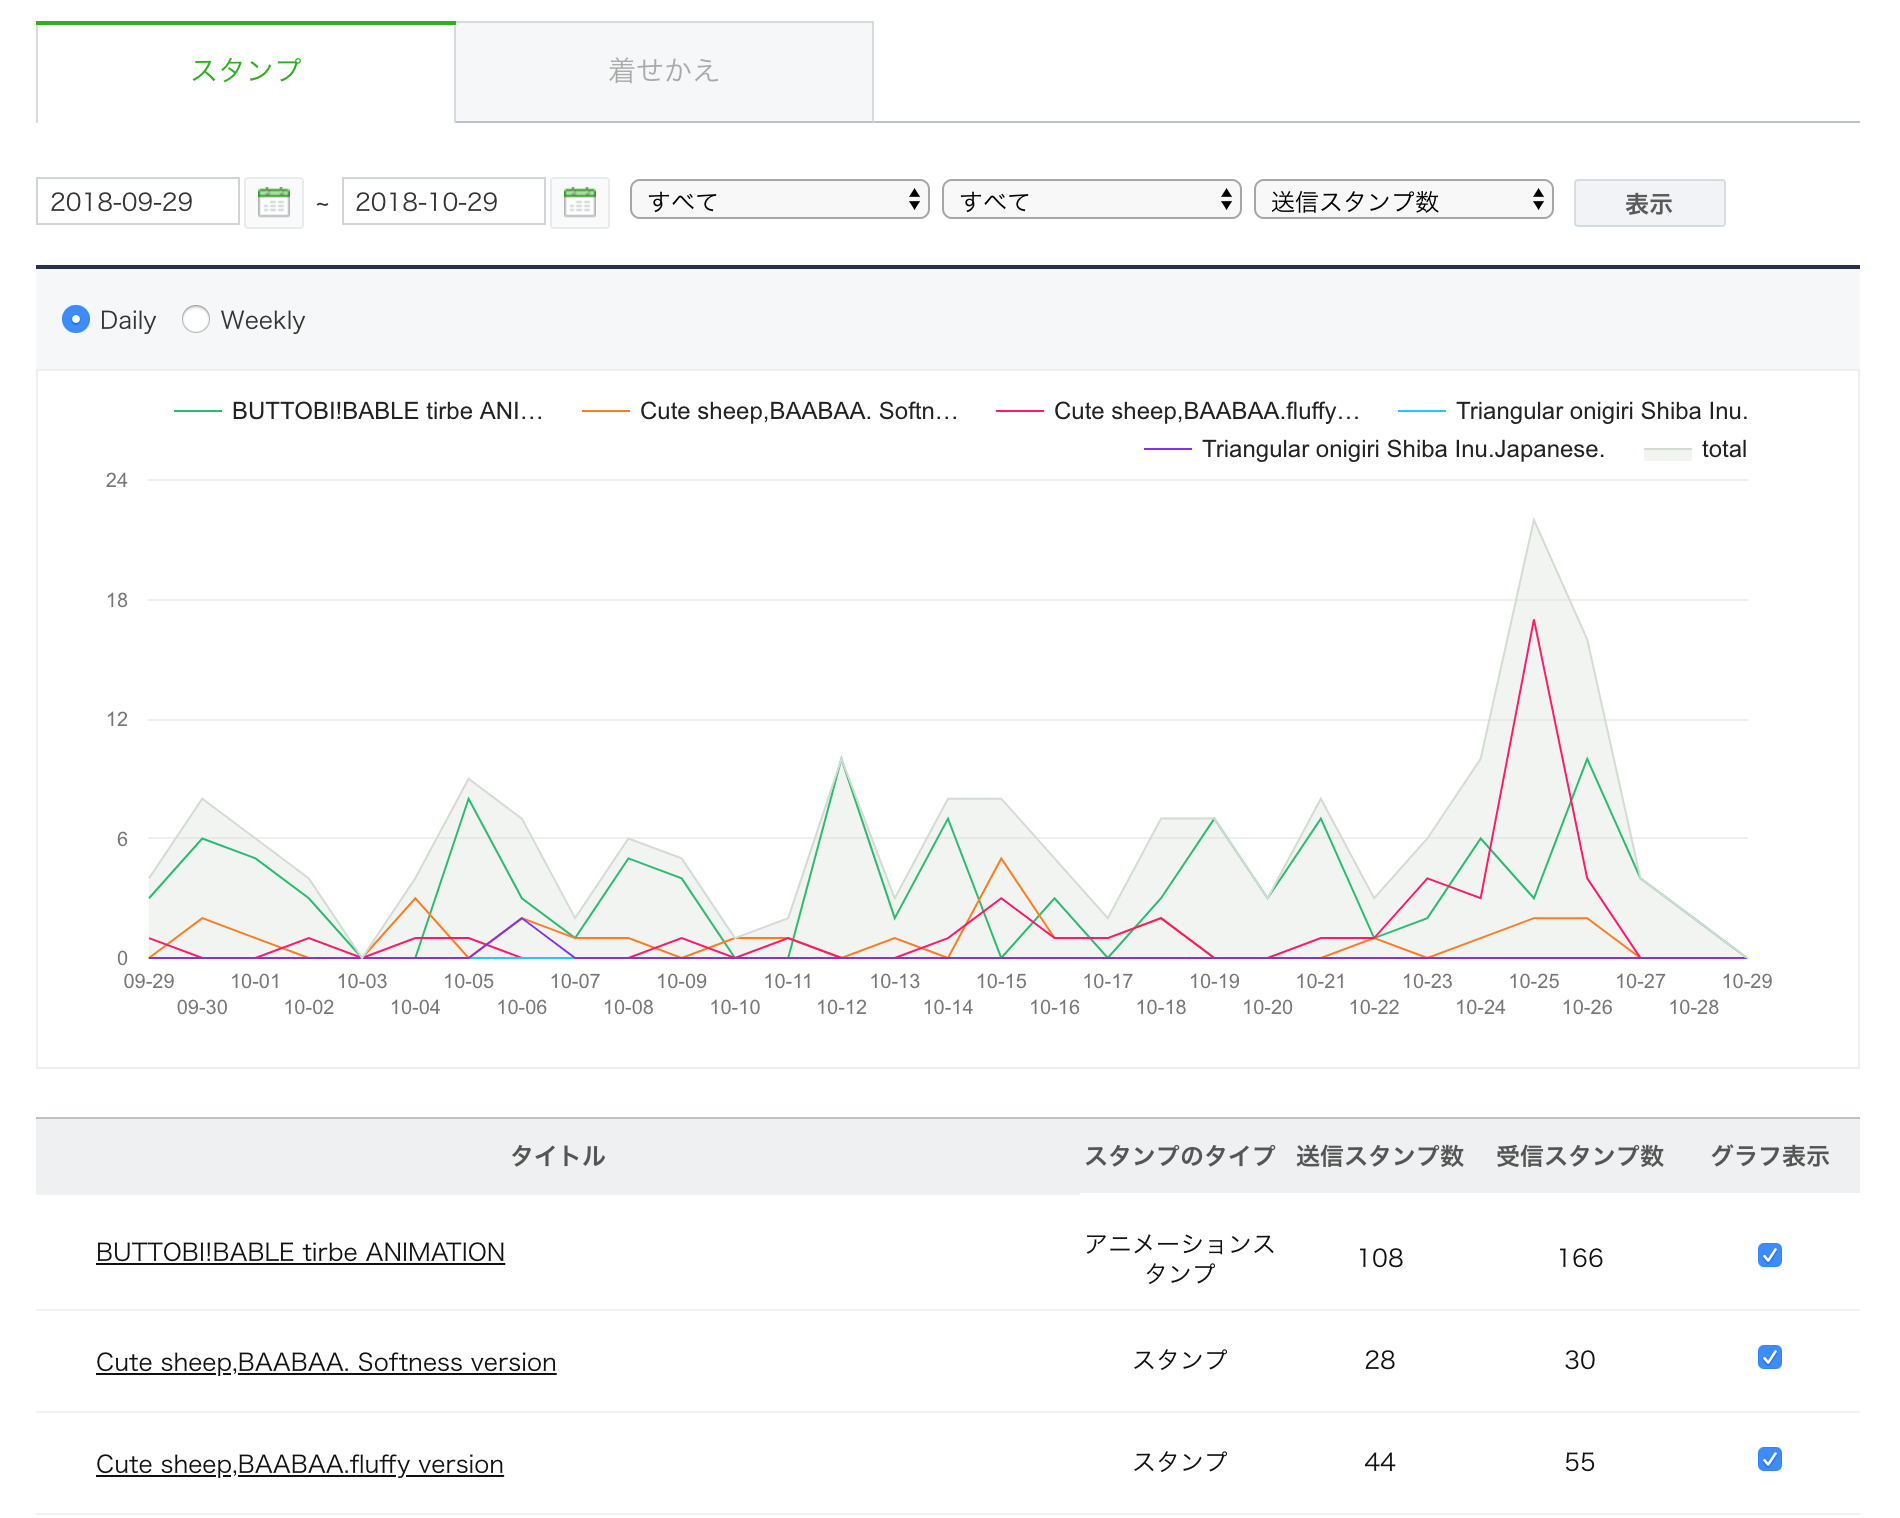Uncheck graph display for Cute sheep fluffy version
The height and width of the screenshot is (1518, 1900).
point(1769,1459)
